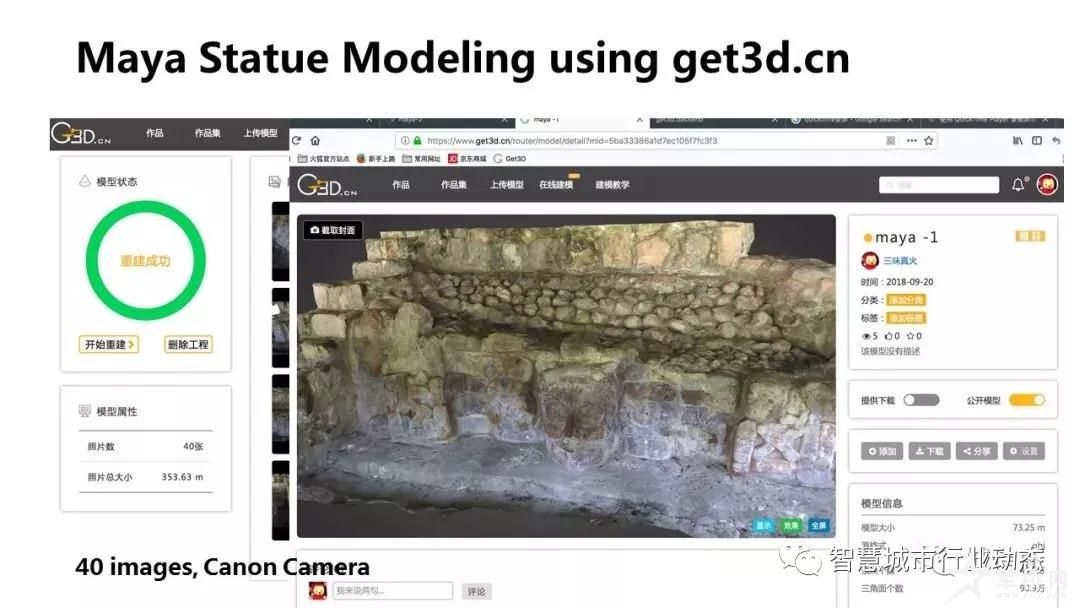This screenshot has width=1080, height=608.
Task: Open author link 三味真火
Action: pos(900,260)
